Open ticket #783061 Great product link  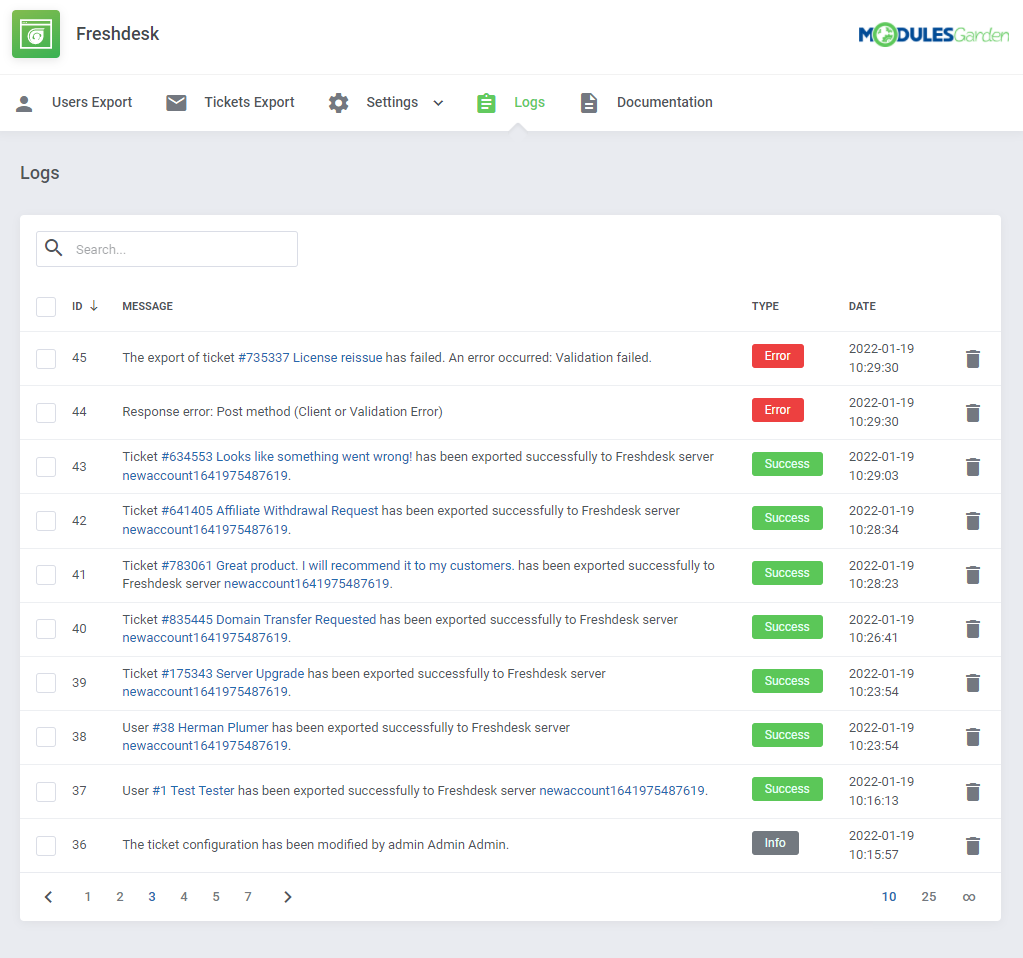[x=337, y=565]
